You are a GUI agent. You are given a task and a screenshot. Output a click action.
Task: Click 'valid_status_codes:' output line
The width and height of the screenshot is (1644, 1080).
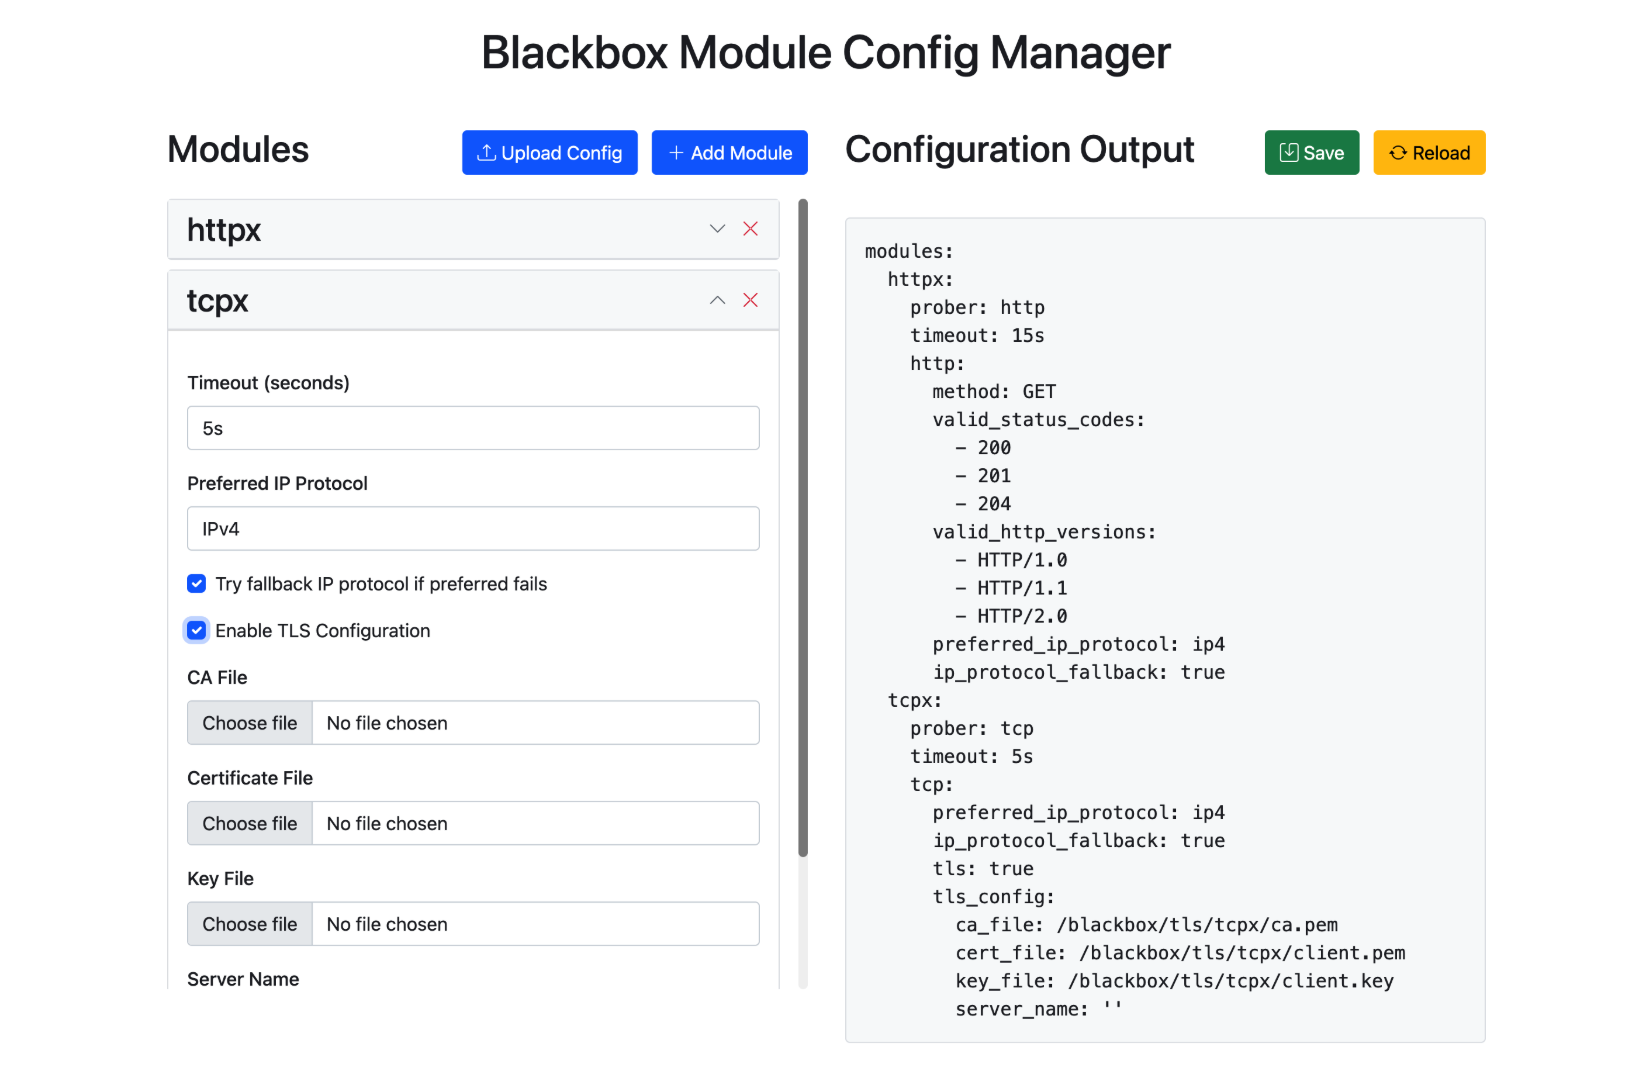pyautogui.click(x=1038, y=419)
